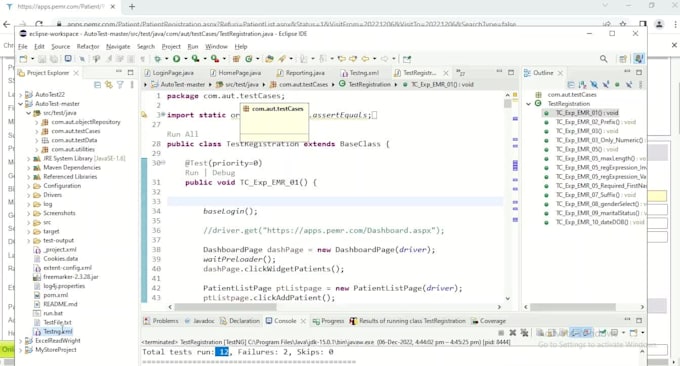This screenshot has height=366, width=680.
Task: Open the File menu
Action: click(x=23, y=46)
